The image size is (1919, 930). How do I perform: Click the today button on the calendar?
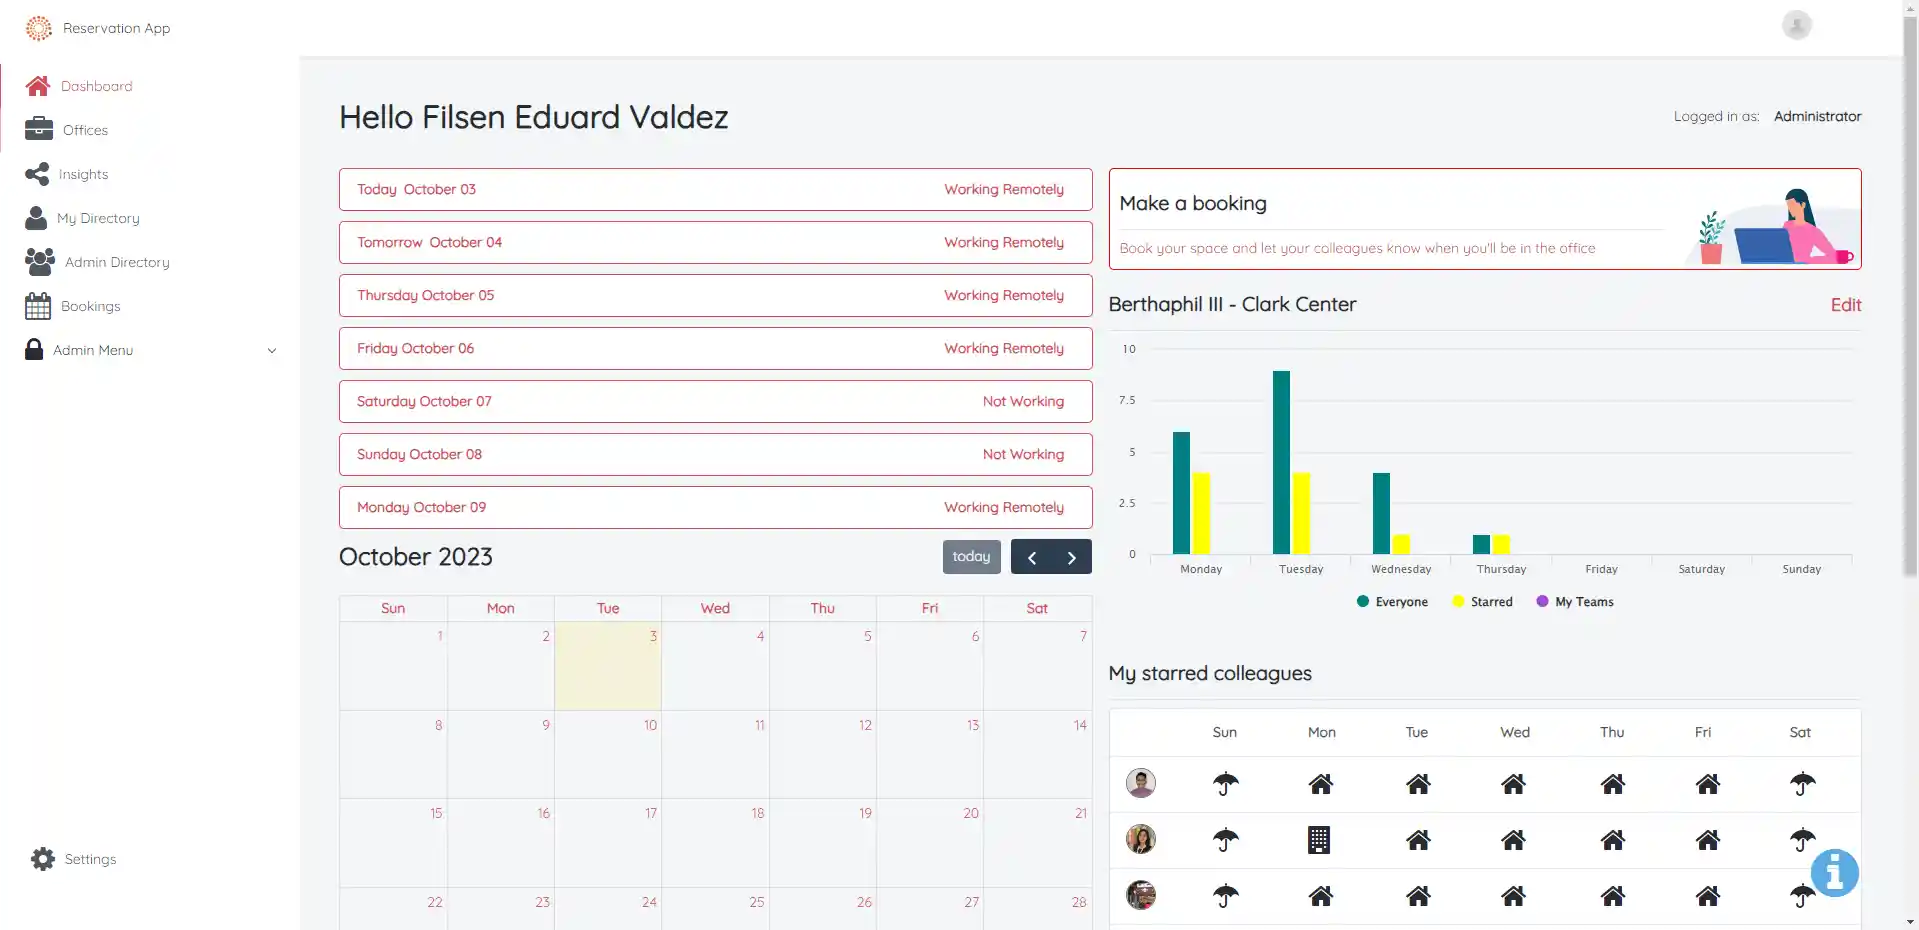971,557
